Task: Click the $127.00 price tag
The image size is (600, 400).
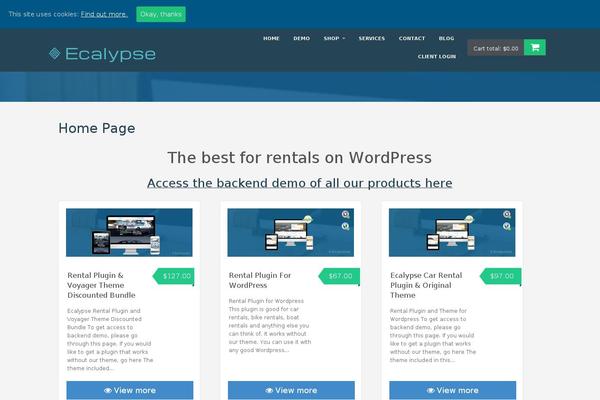Action: 174,276
